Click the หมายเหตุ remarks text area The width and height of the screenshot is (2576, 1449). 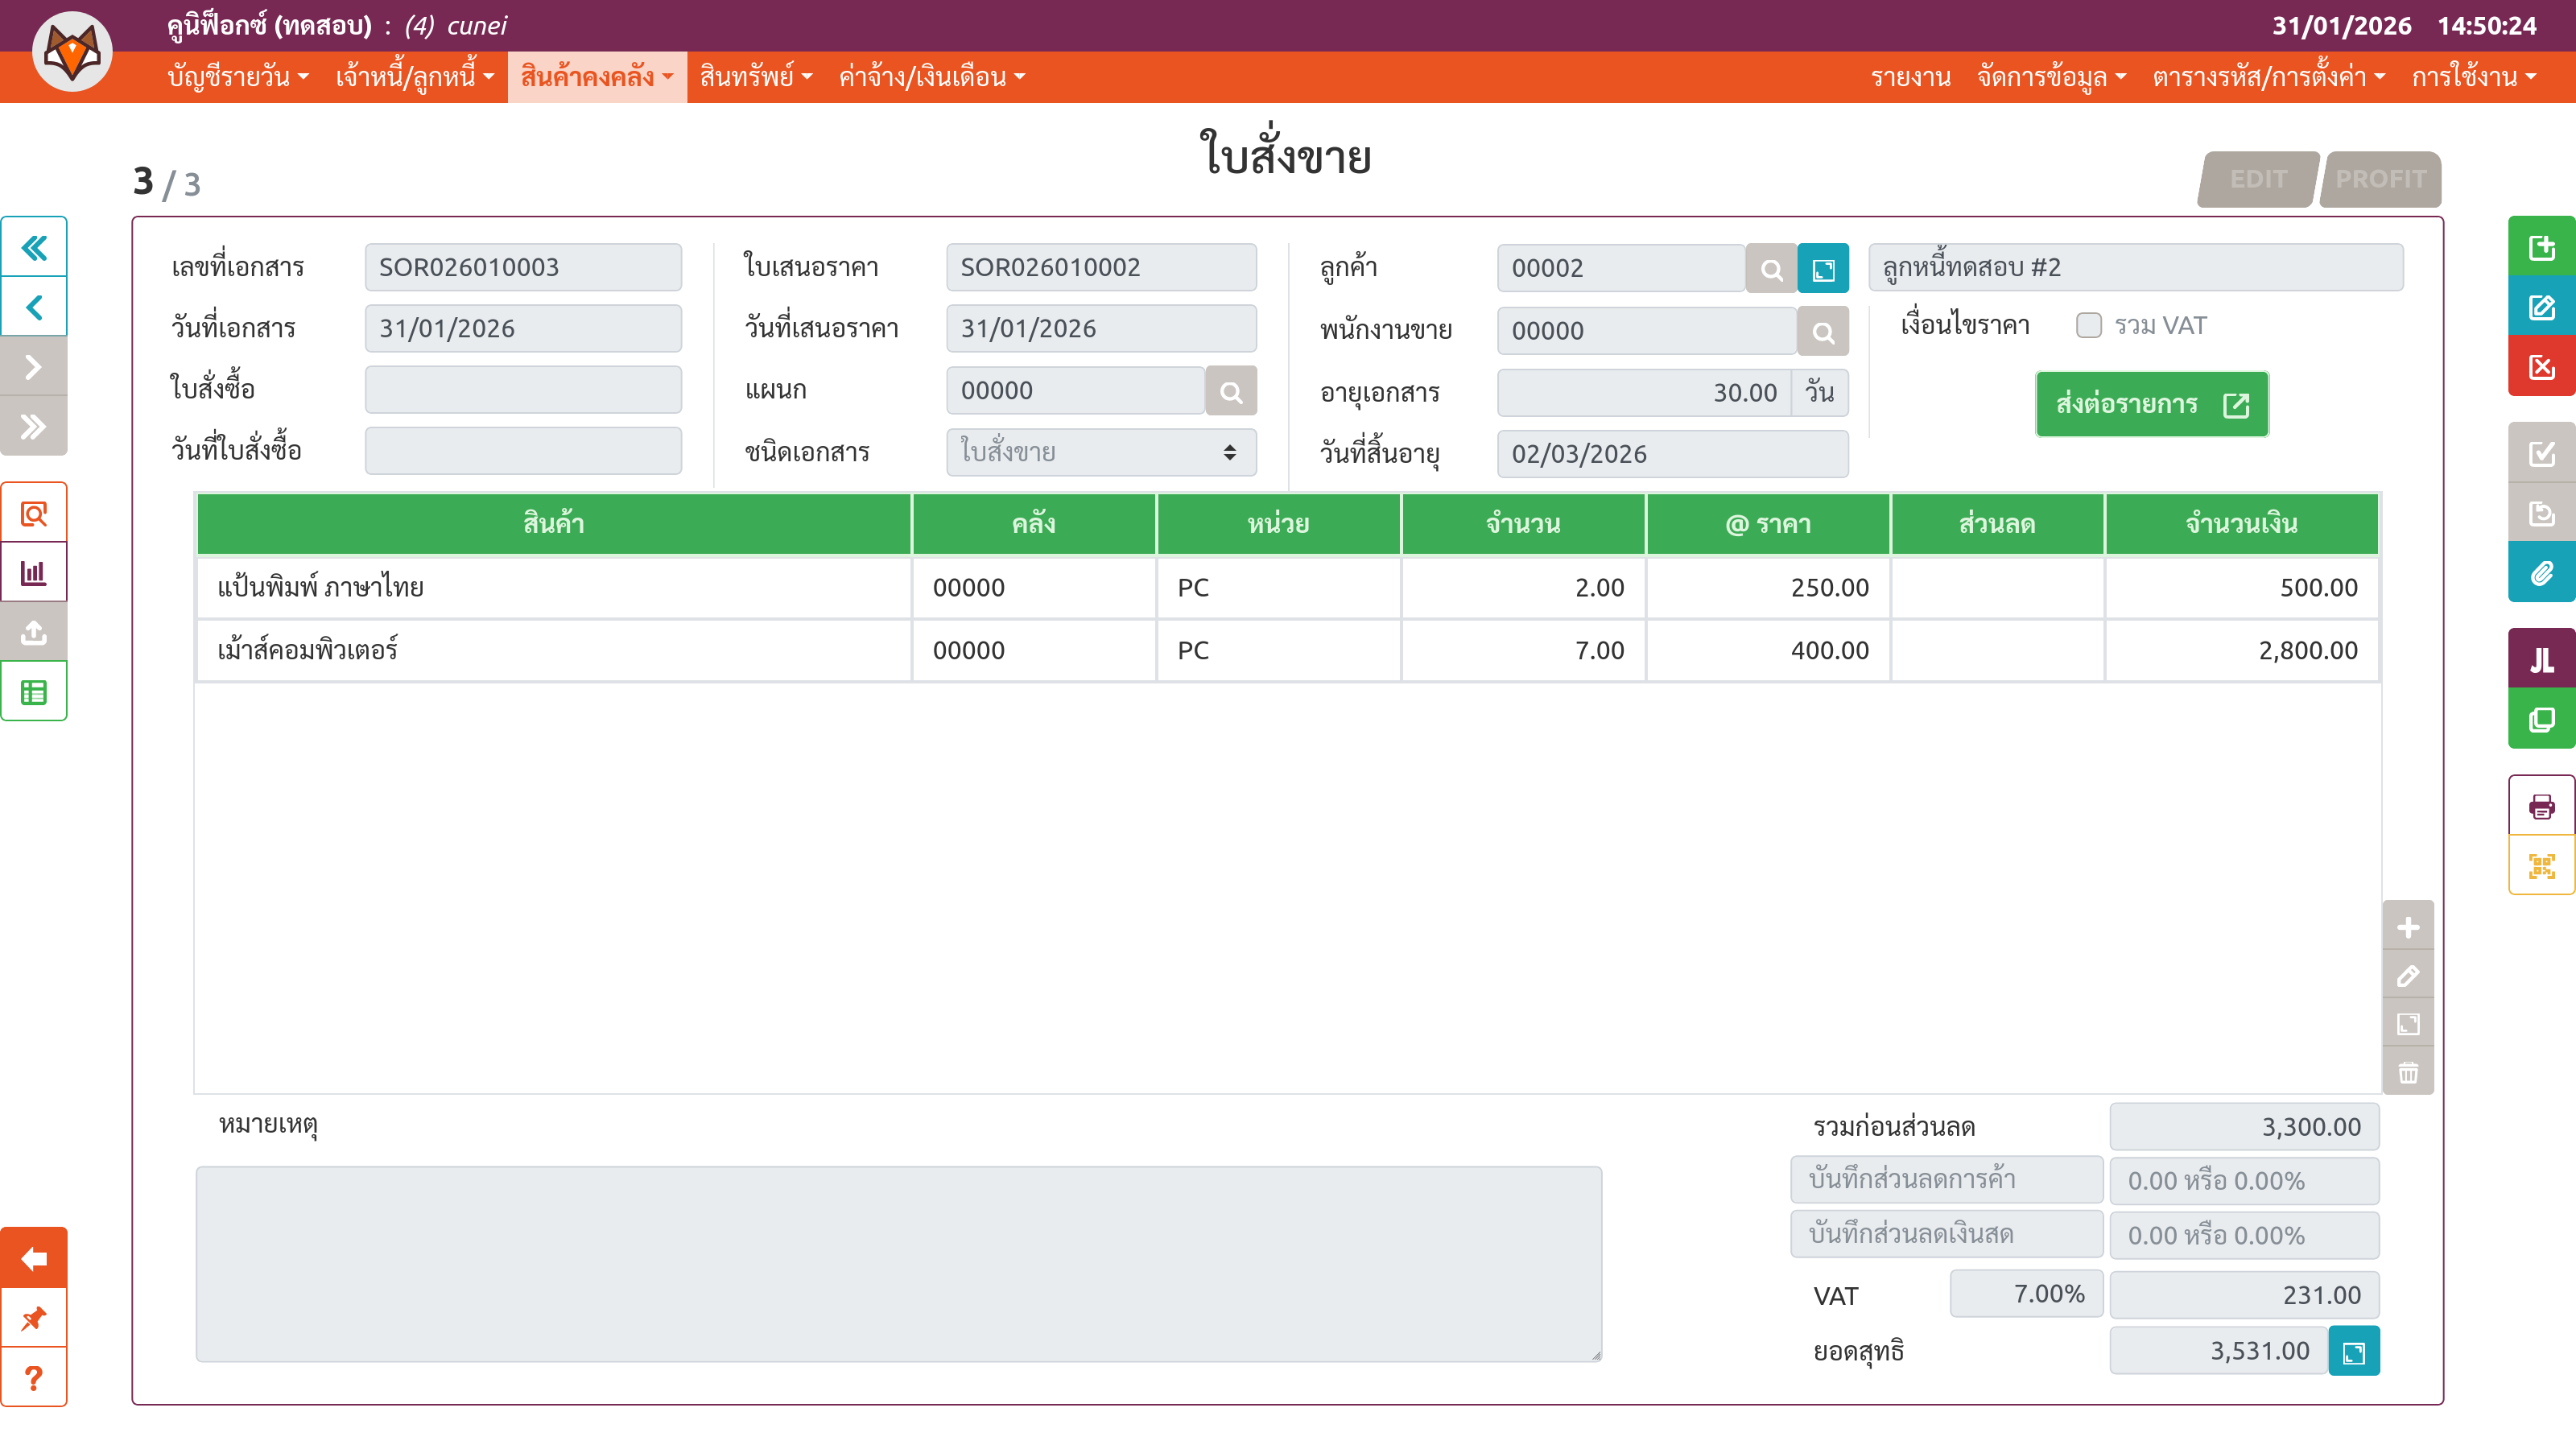point(898,1263)
